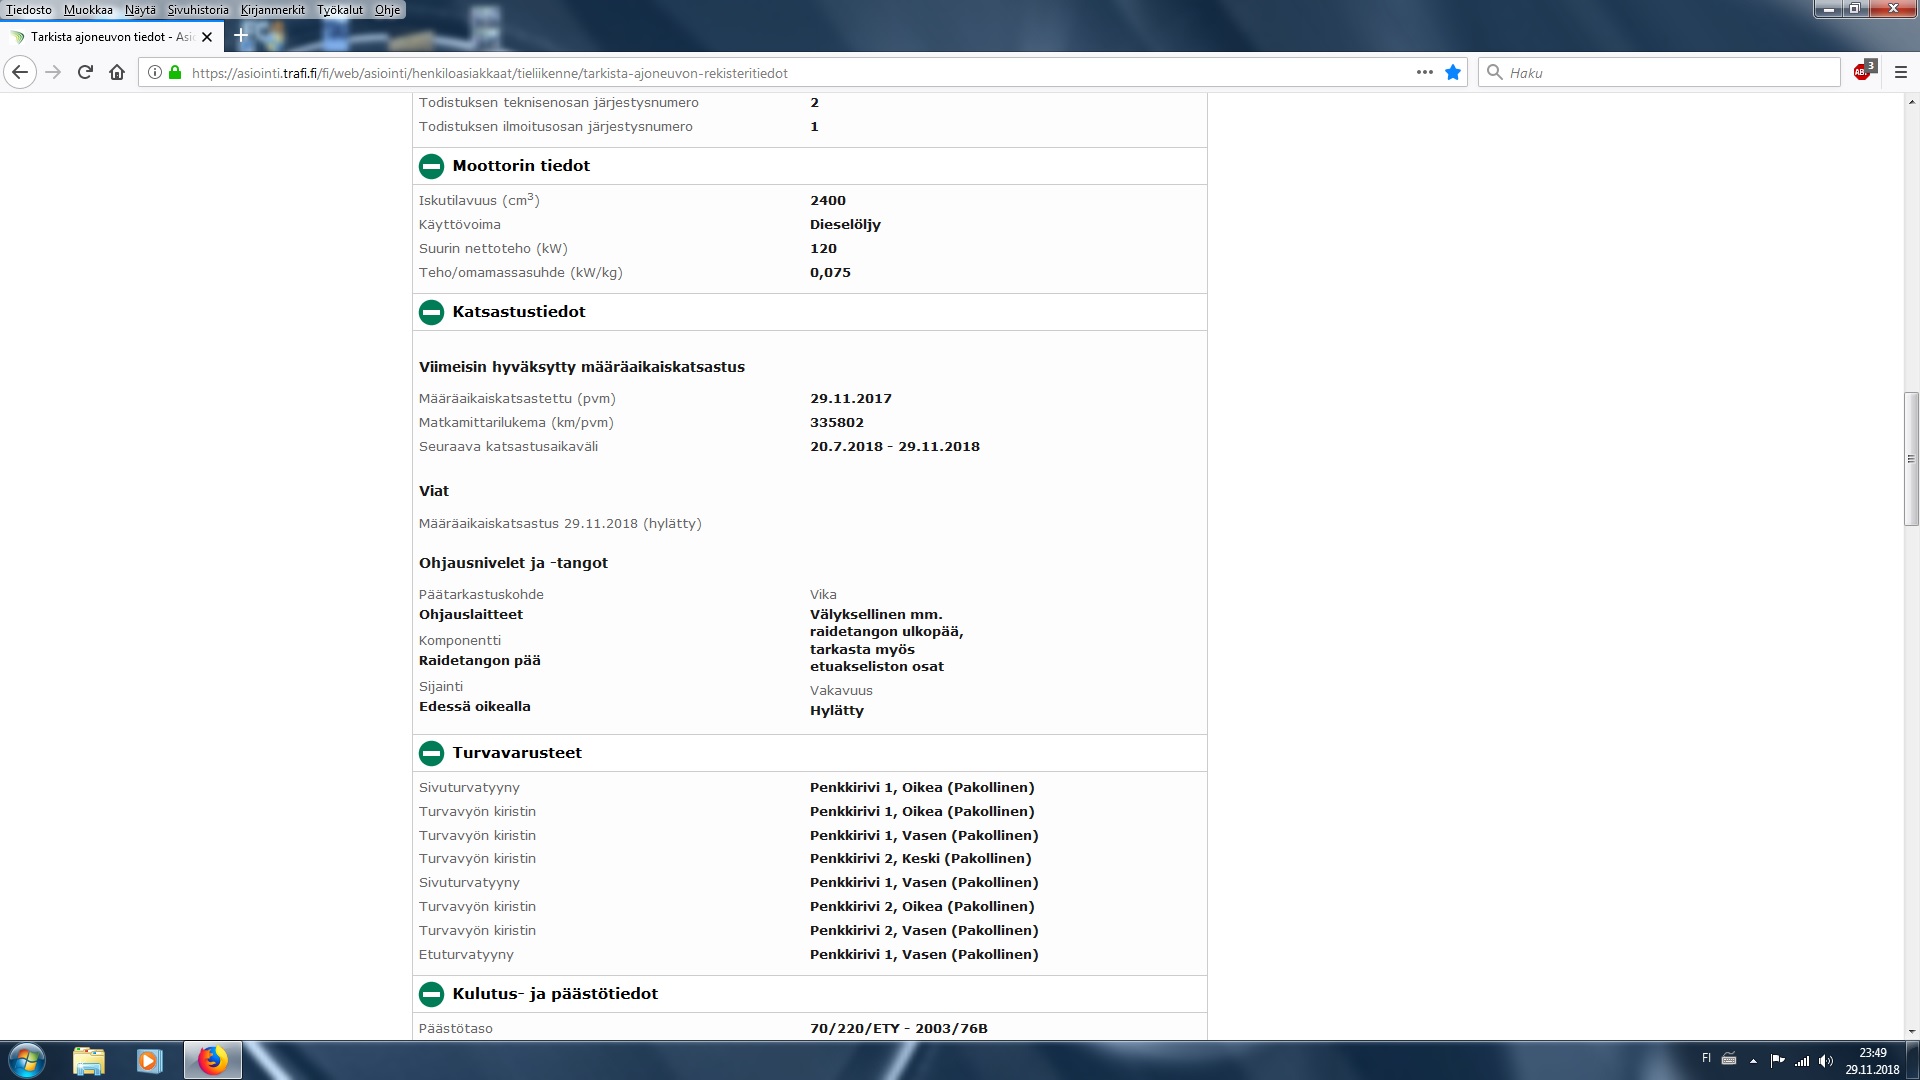Click the page vertical scrollbar thumb
1920x1080 pixels.
(x=1911, y=459)
